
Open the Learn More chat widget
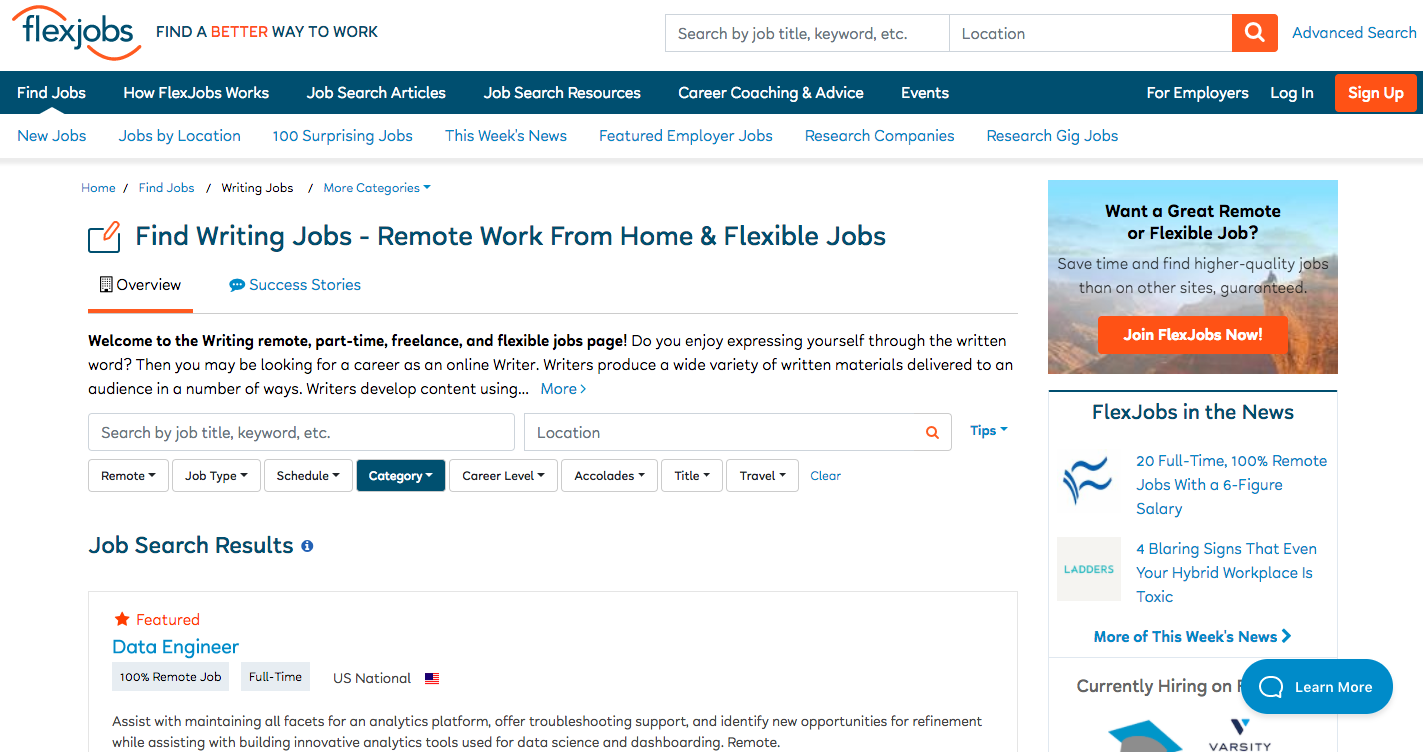(1316, 686)
